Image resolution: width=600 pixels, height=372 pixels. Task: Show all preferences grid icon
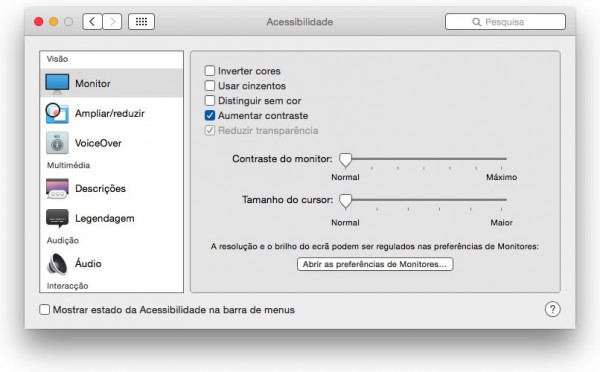pos(141,22)
